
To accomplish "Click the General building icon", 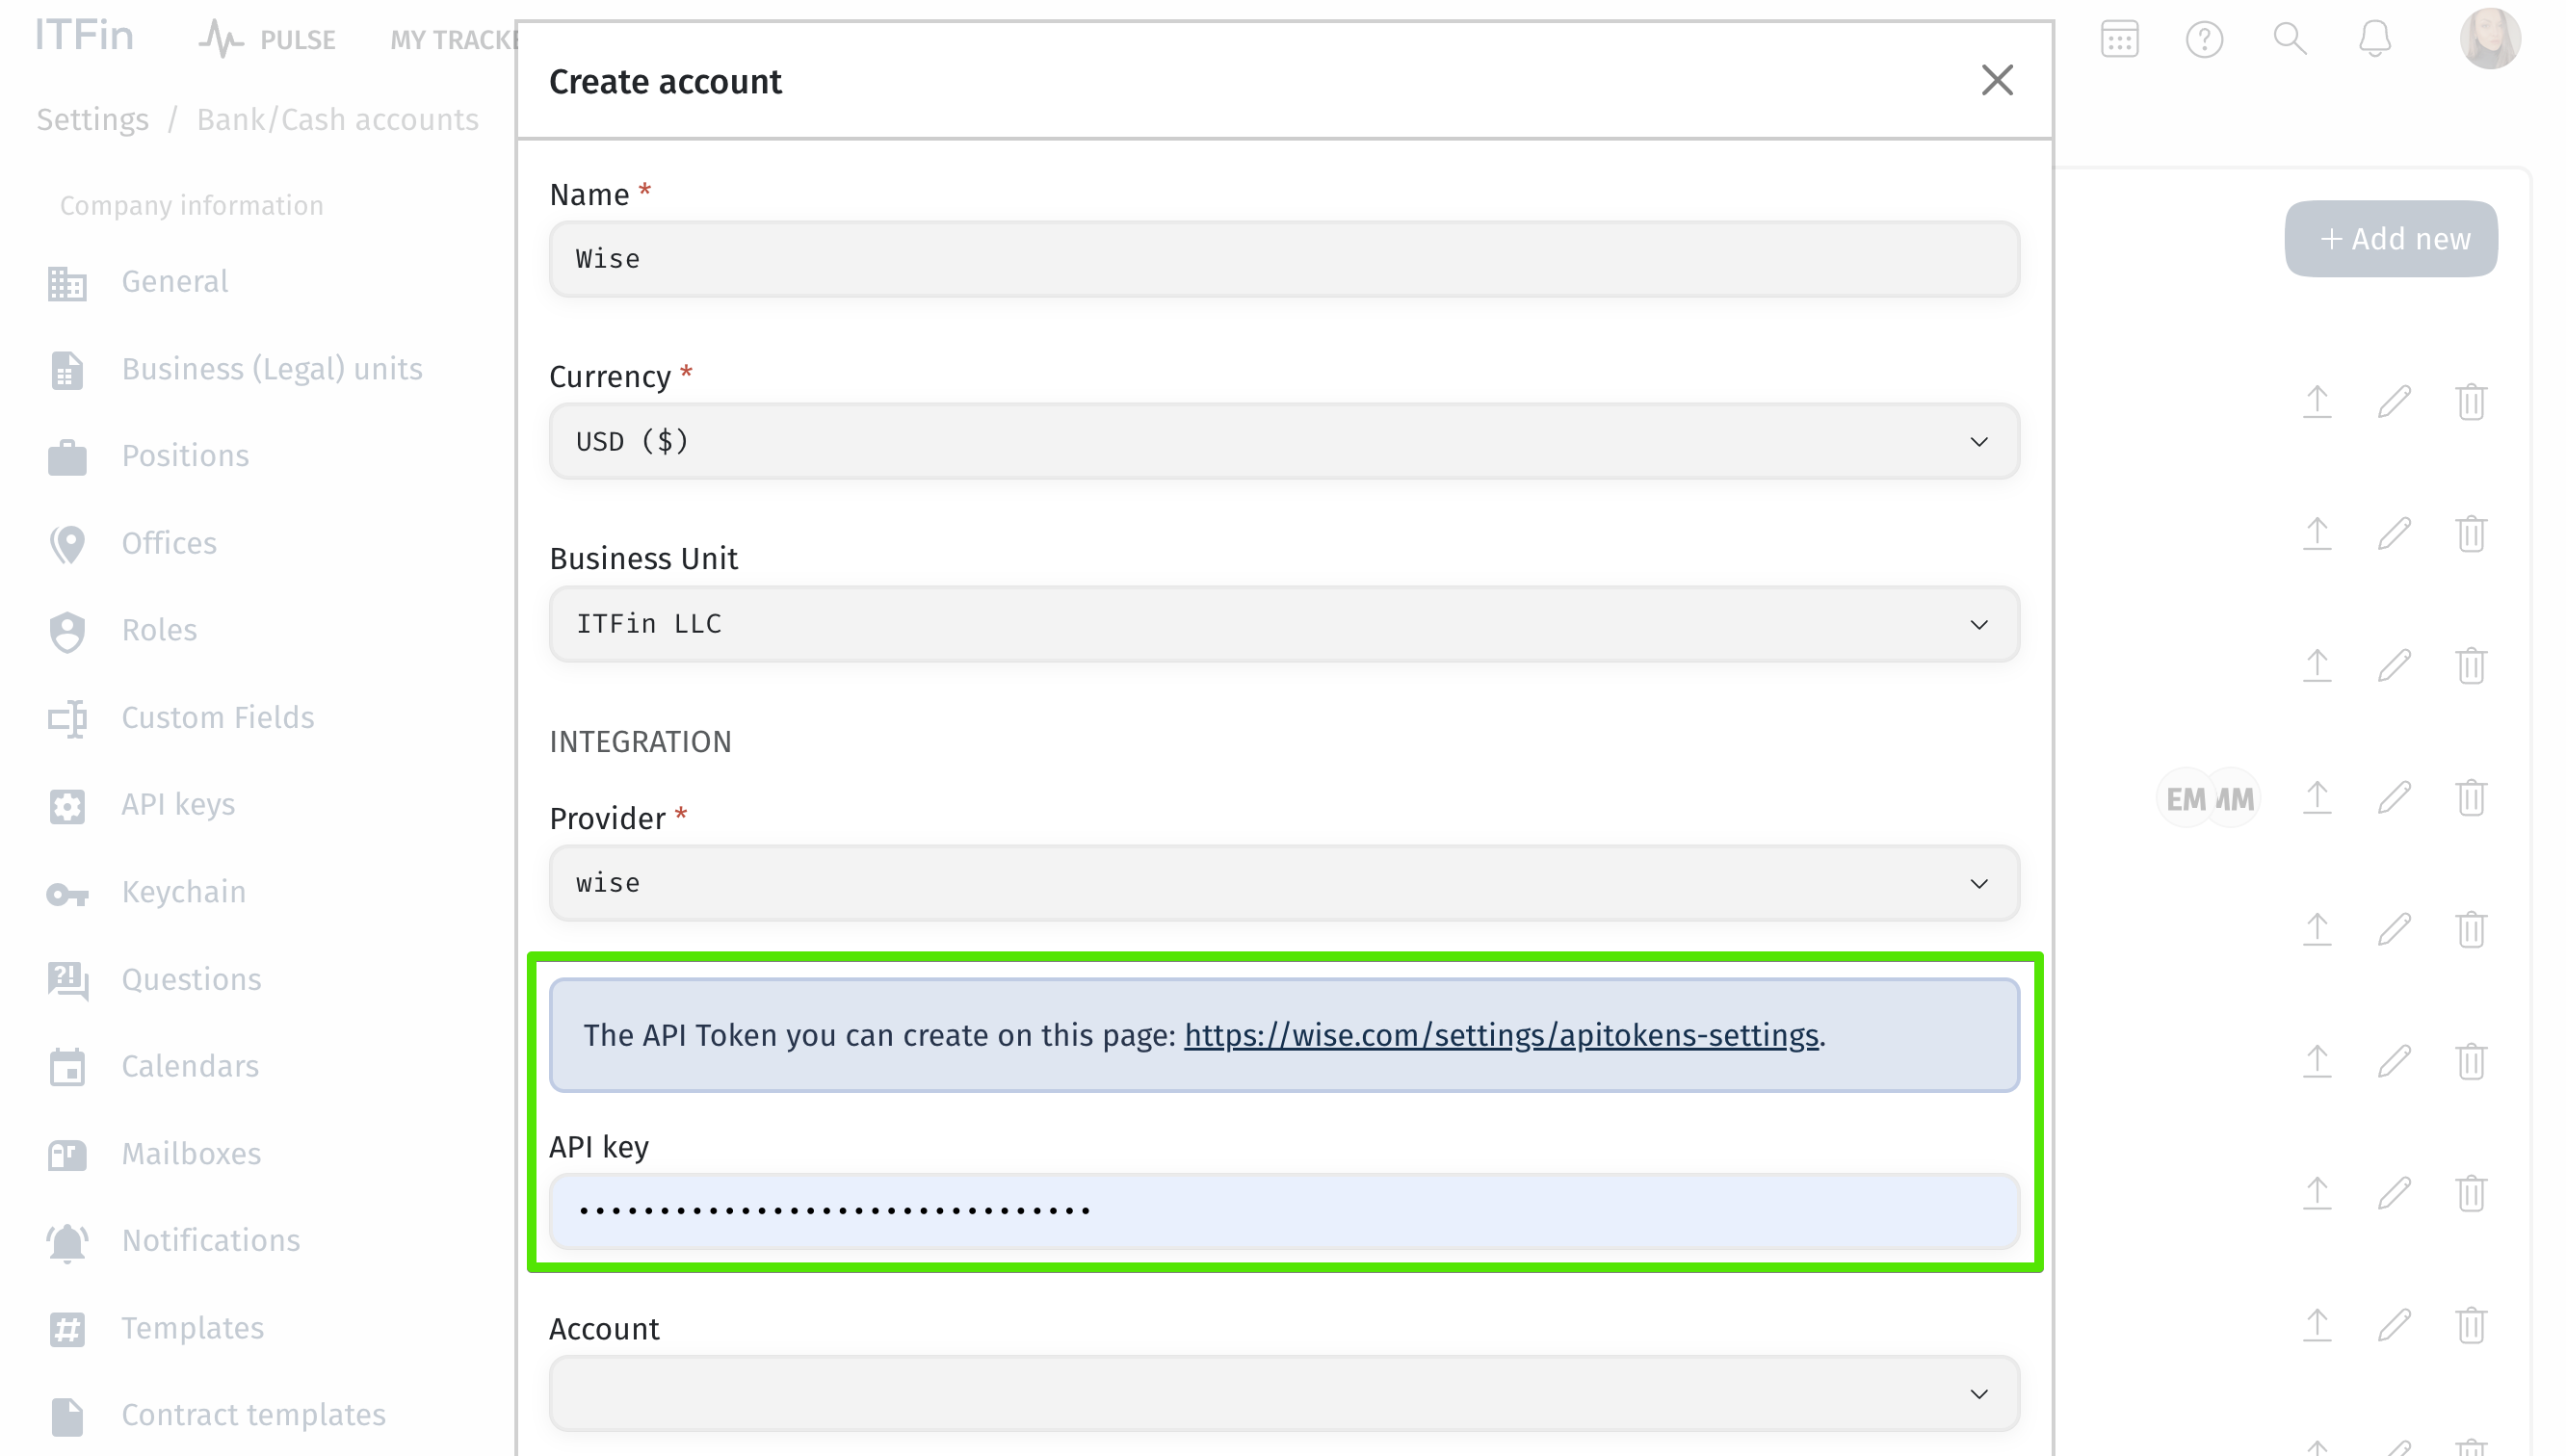I will 67,283.
